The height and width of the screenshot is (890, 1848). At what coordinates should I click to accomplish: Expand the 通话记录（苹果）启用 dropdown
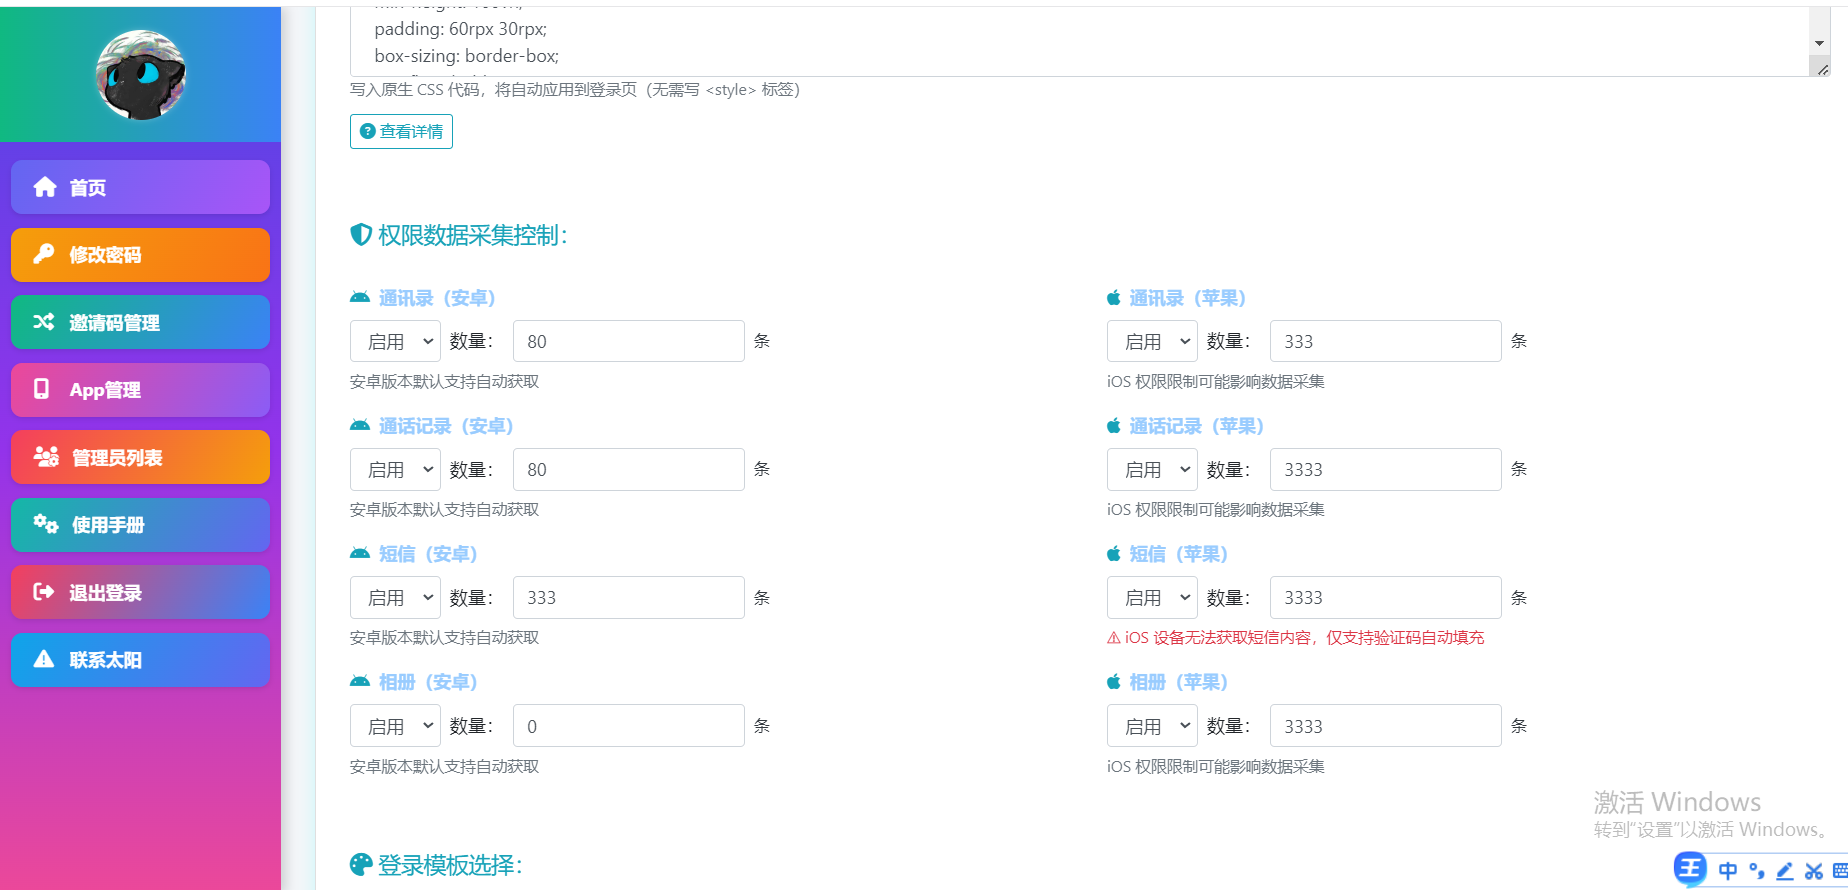(x=1152, y=469)
